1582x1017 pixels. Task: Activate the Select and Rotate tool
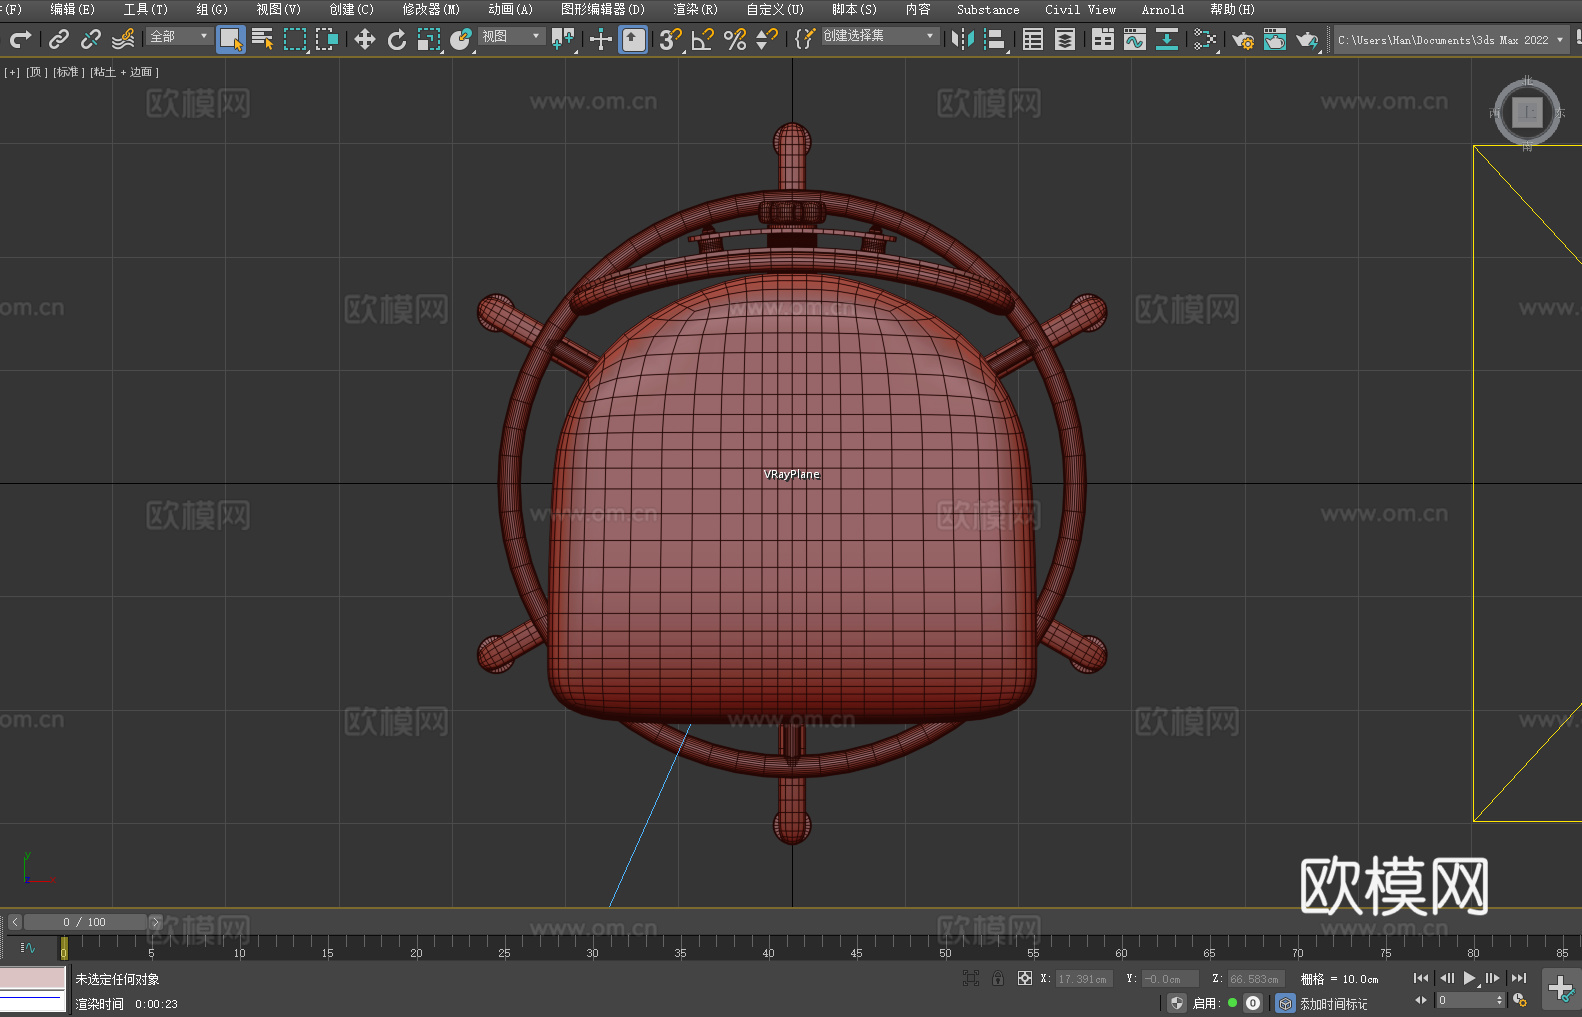coord(397,39)
